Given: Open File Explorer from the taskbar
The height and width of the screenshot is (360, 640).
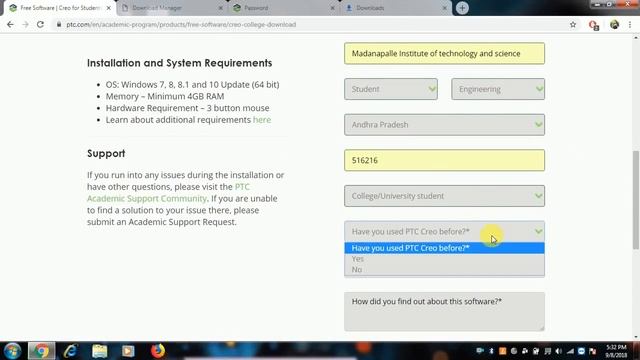Looking at the screenshot, I should pyautogui.click(x=99, y=351).
